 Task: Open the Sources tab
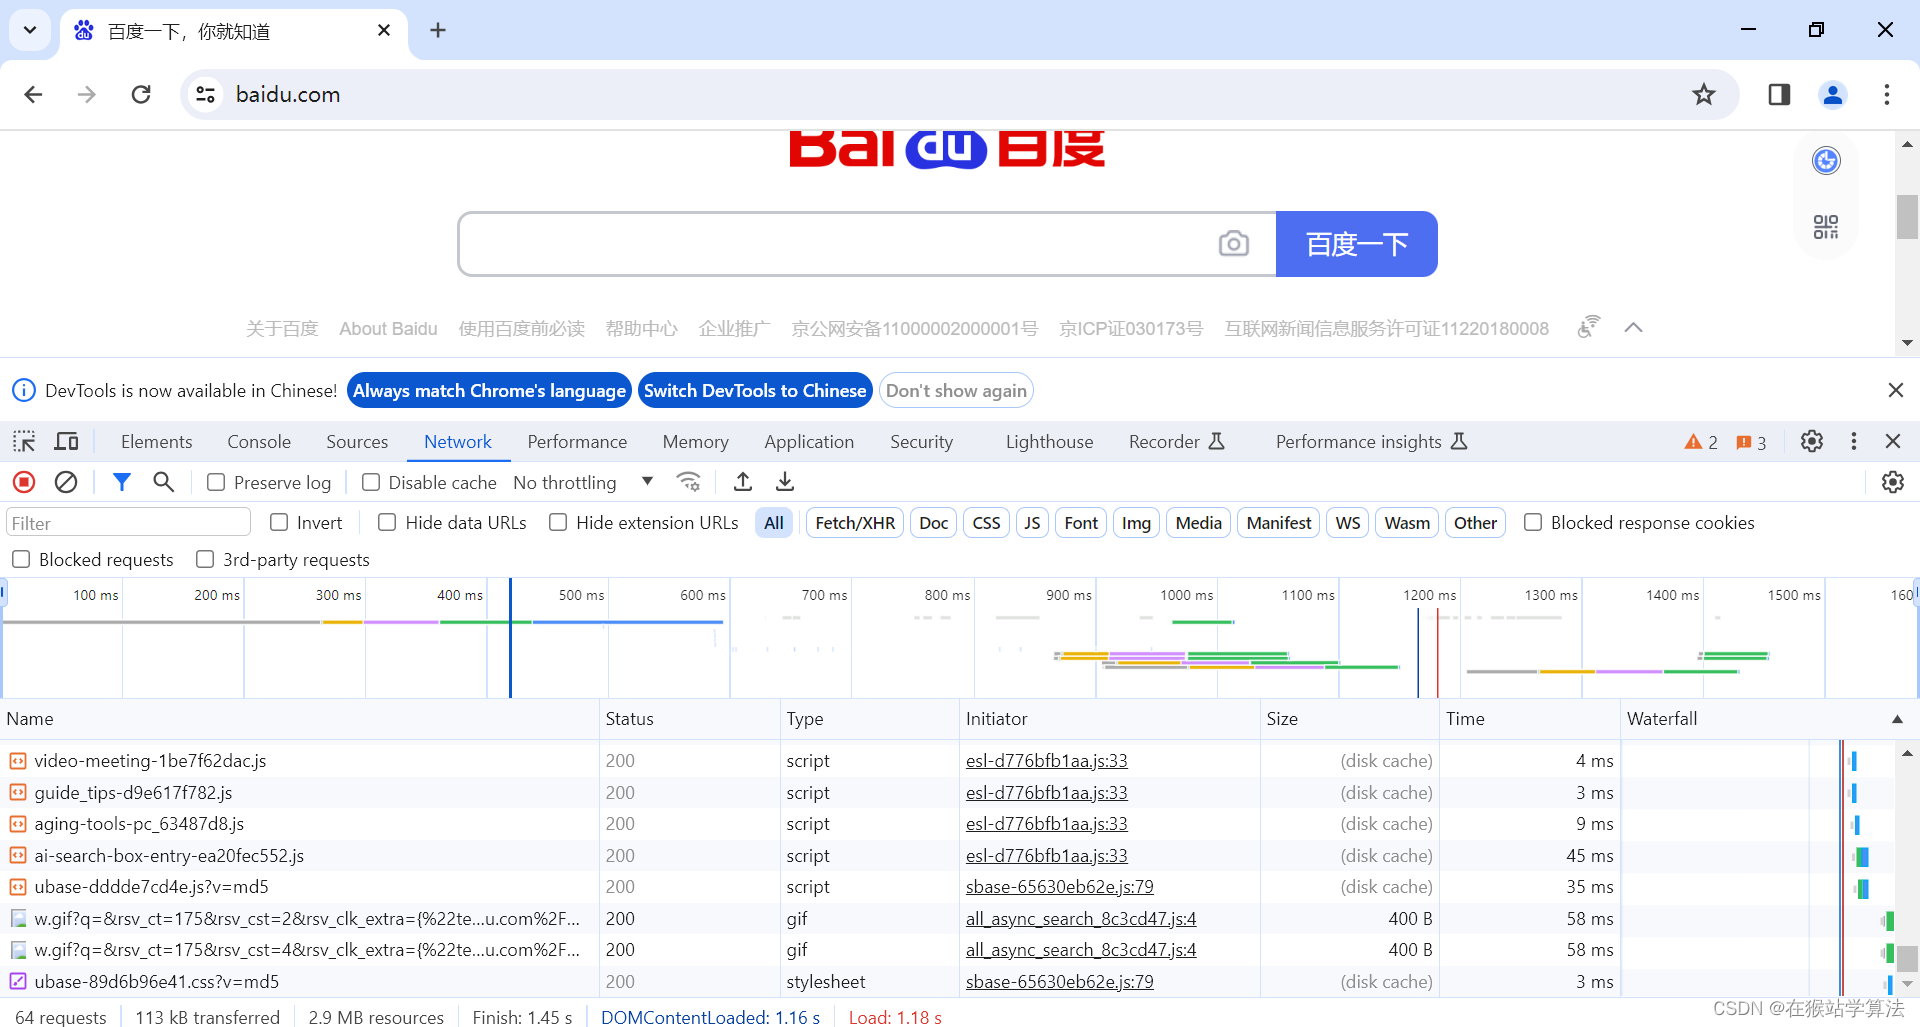(x=357, y=442)
